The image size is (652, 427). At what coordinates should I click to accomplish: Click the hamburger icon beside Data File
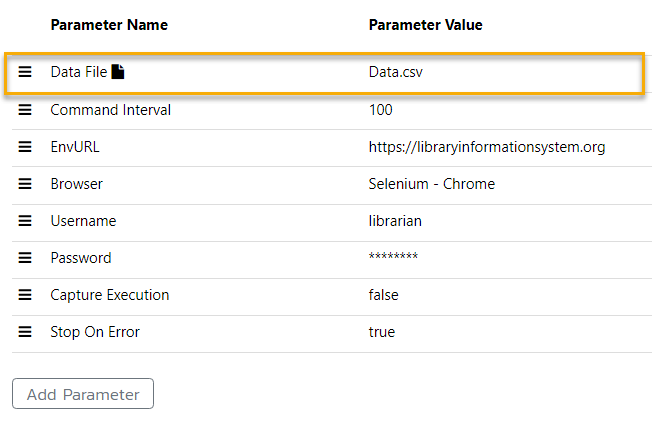(x=25, y=73)
